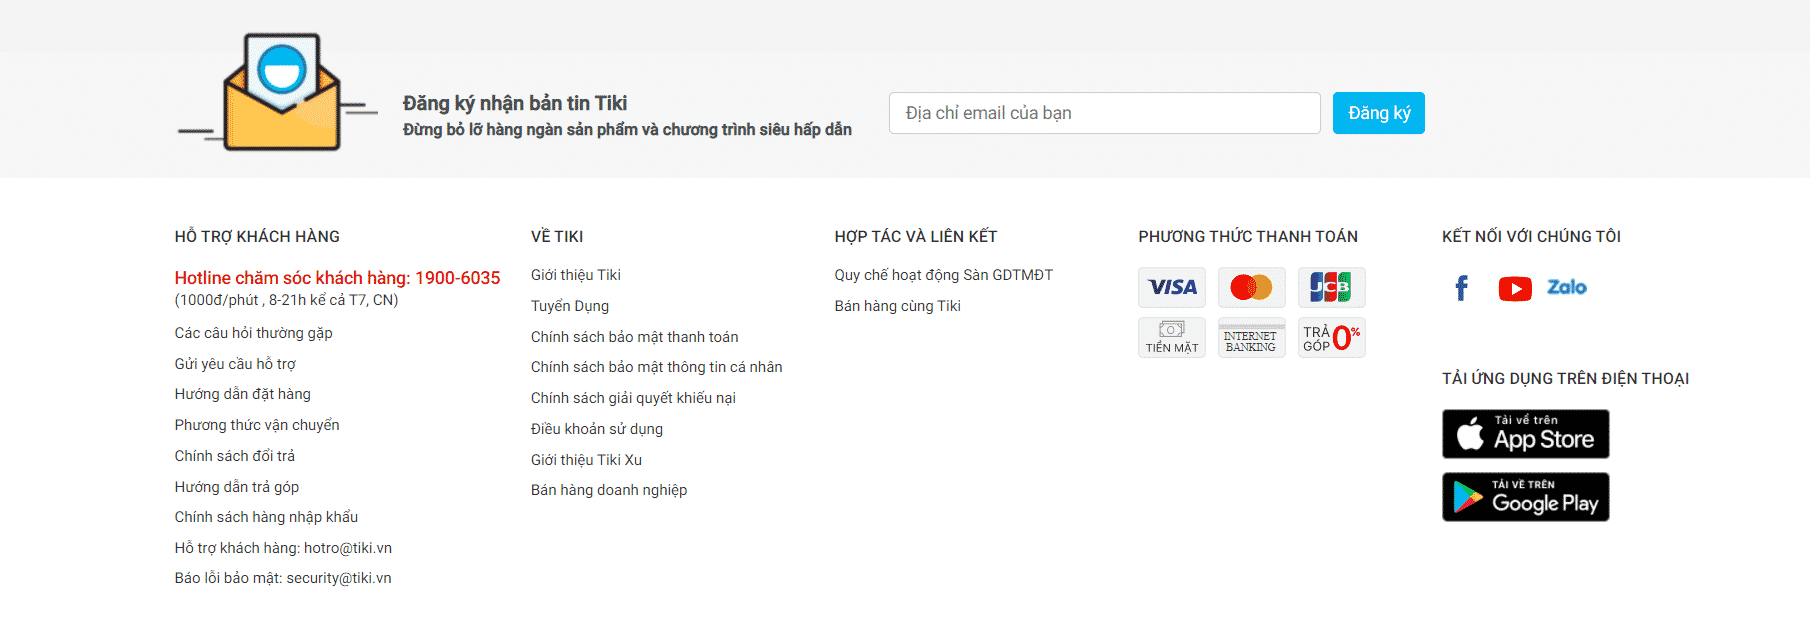Click the Phương Thức Thanh Toán heading
This screenshot has width=1810, height=644.
(x=1248, y=237)
